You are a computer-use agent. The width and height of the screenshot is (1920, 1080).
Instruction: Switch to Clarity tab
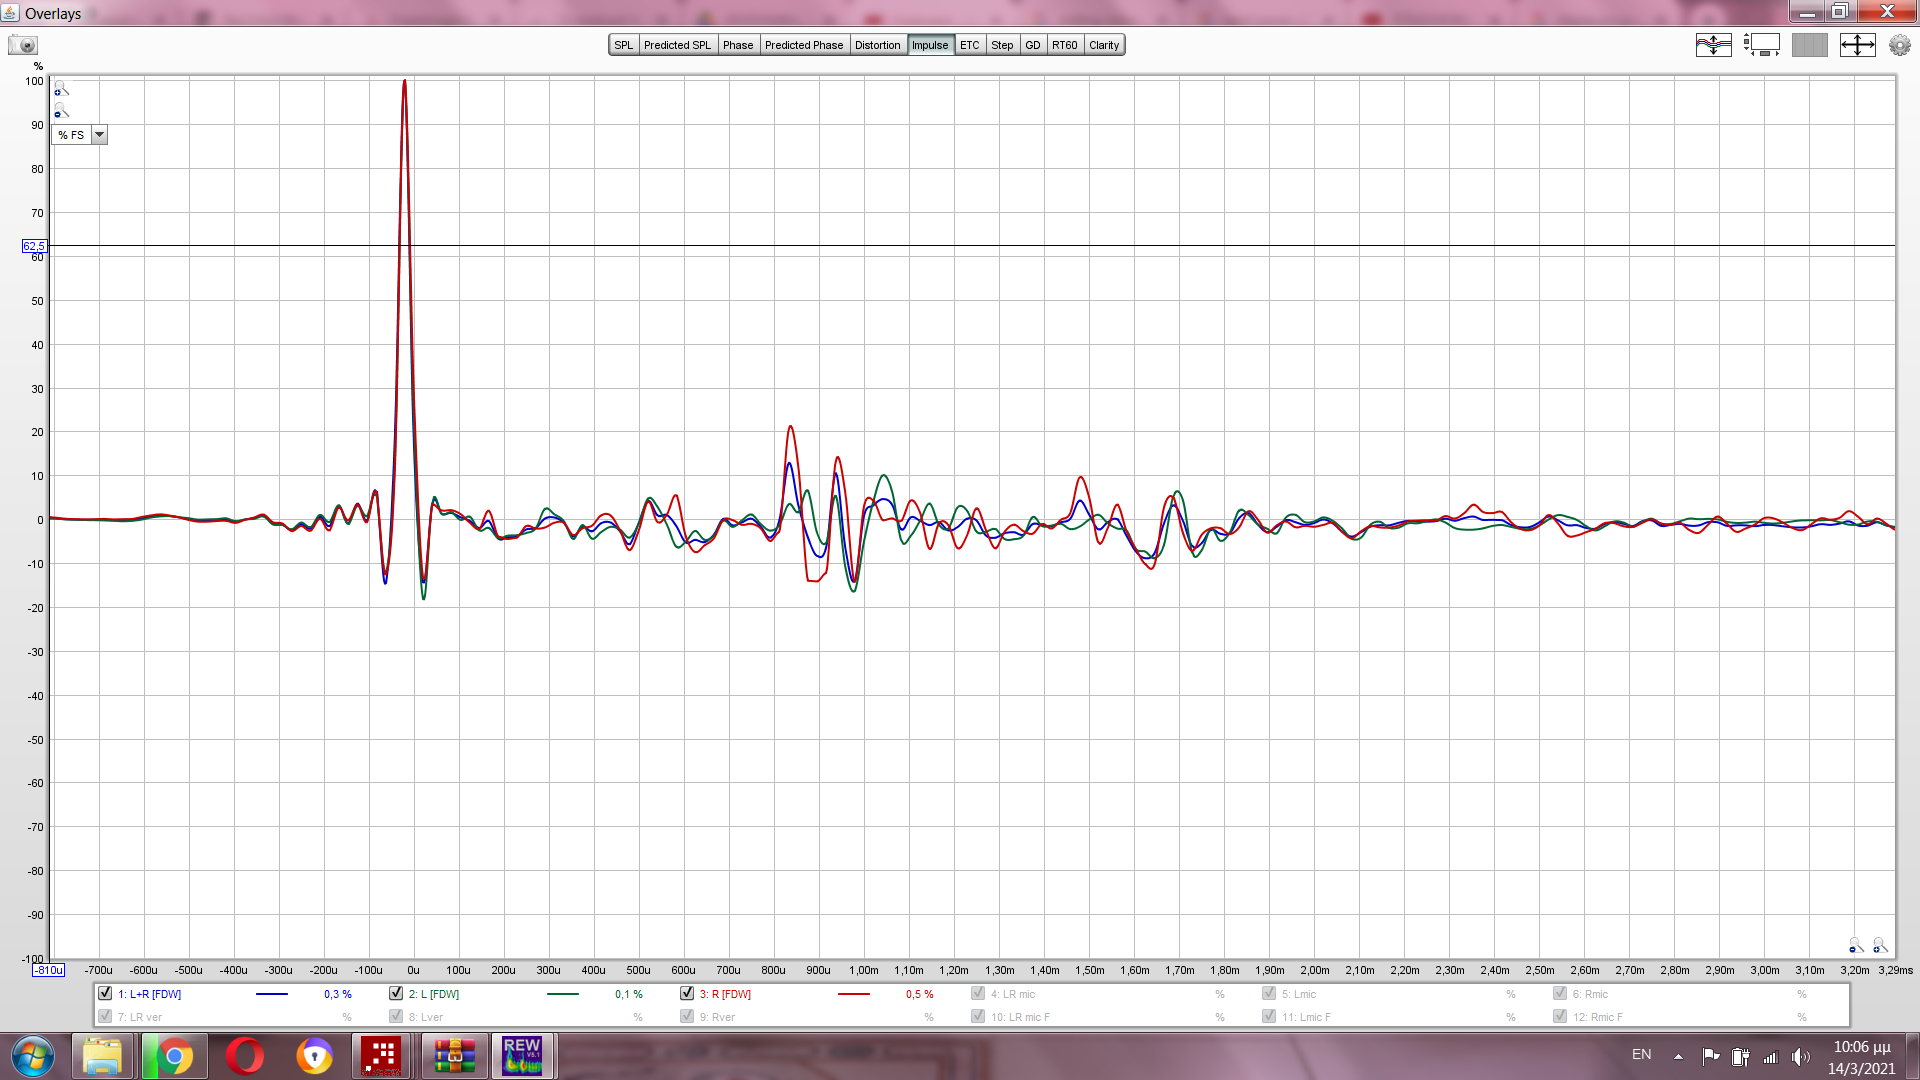tap(1104, 45)
